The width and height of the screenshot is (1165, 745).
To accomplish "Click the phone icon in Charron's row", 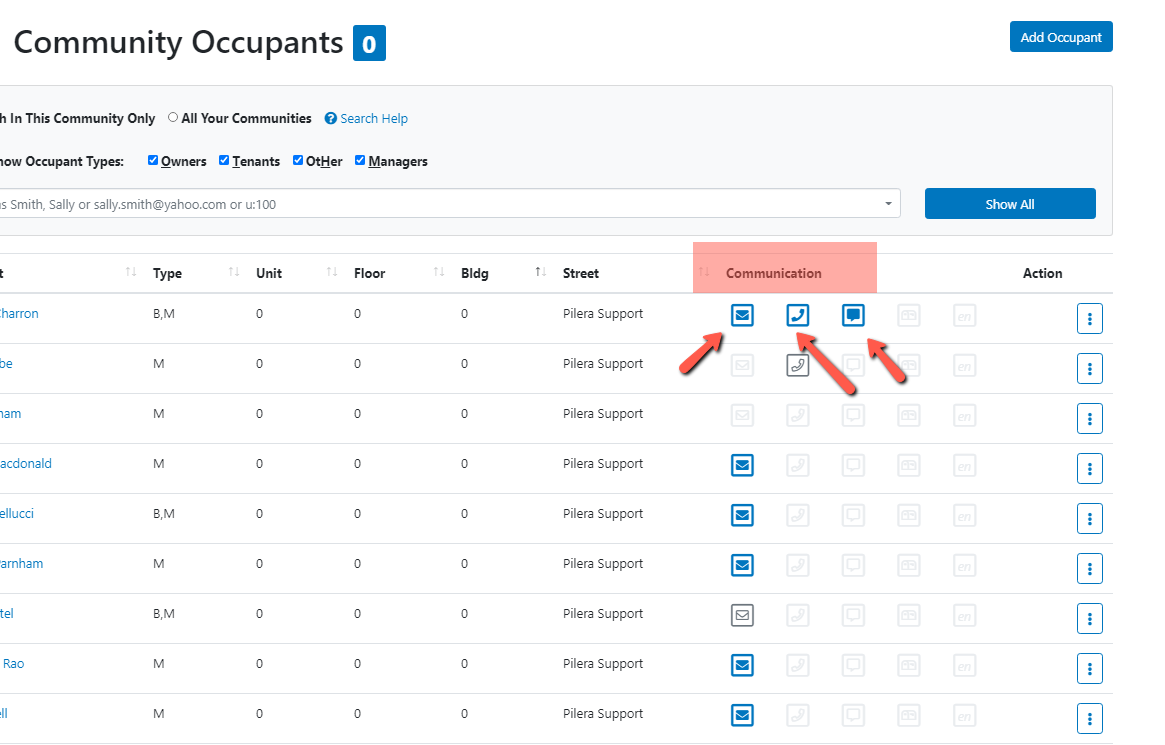I will [797, 316].
